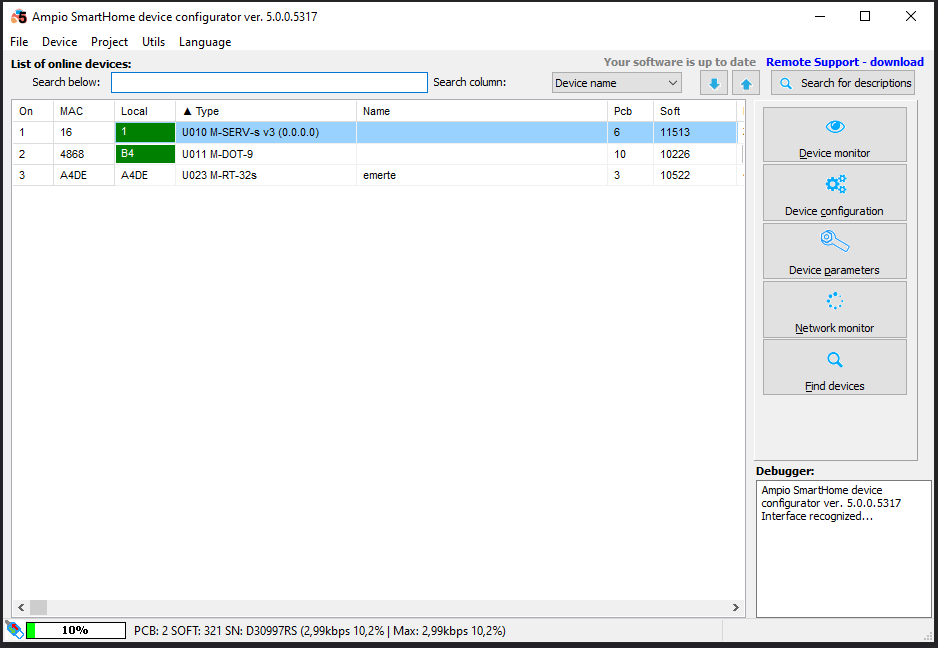Click magnifier icon in Search for descriptions
Screen dimensions: 938x648
click(786, 83)
